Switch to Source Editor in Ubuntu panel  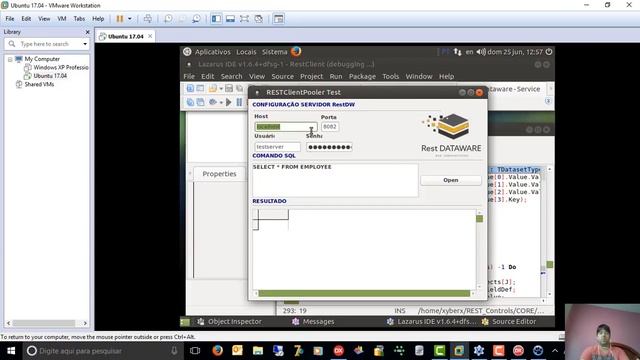pyautogui.click(x=509, y=322)
